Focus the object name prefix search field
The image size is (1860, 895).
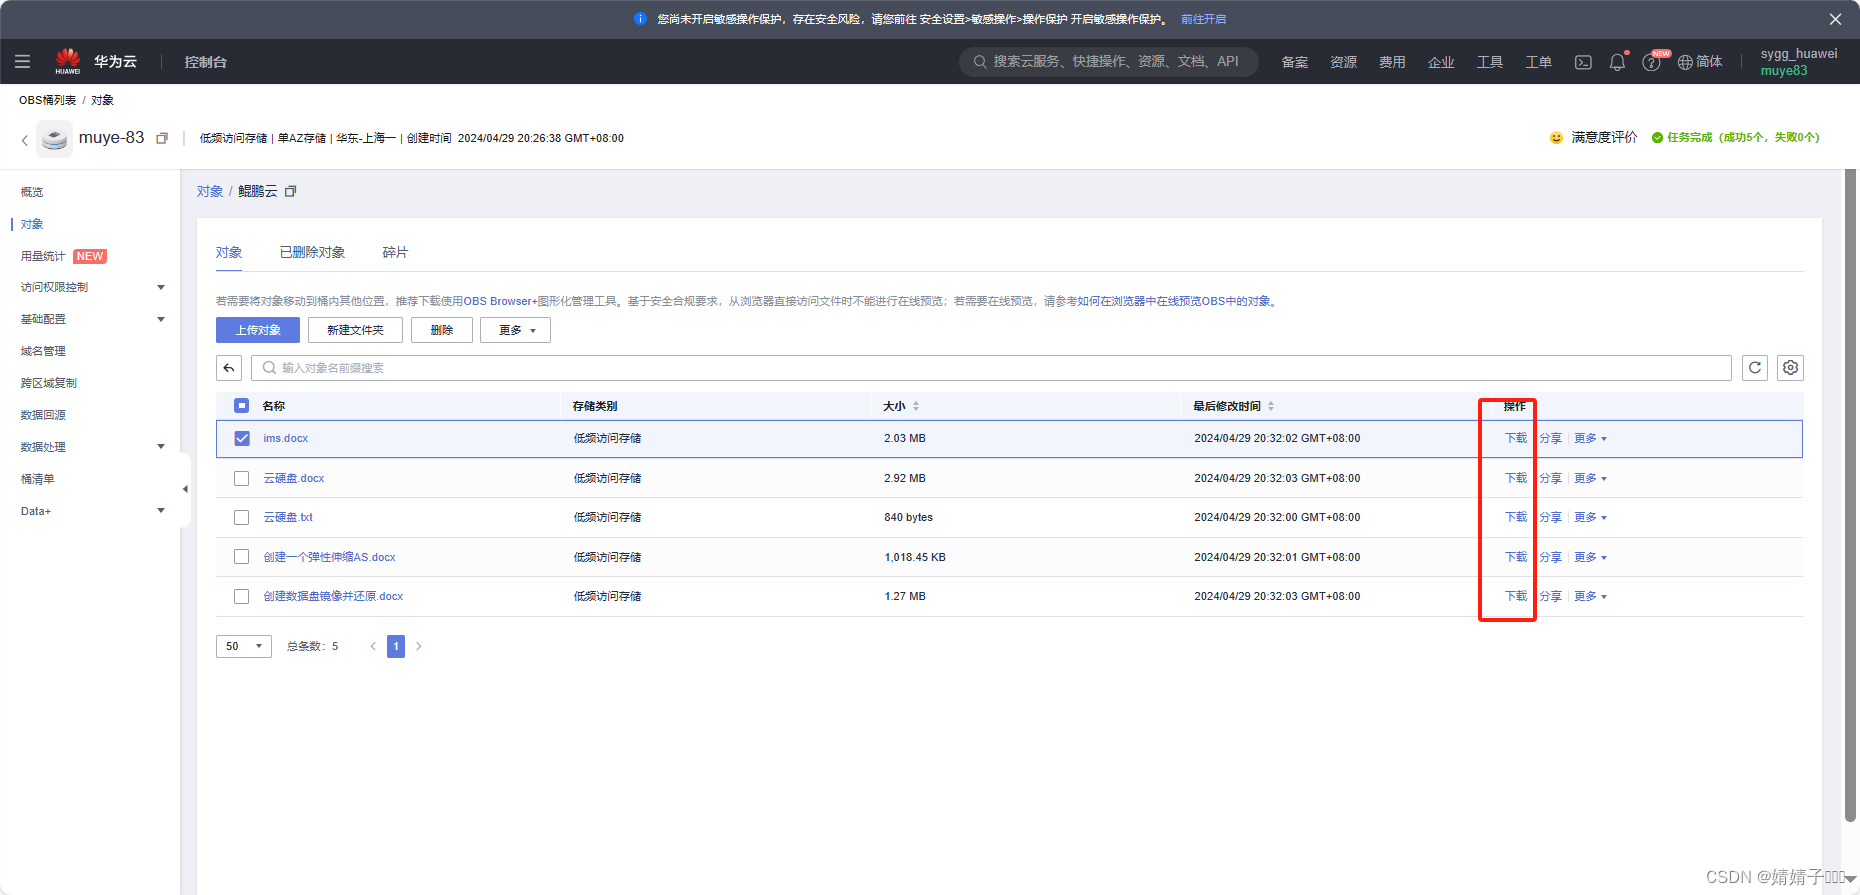[991, 368]
